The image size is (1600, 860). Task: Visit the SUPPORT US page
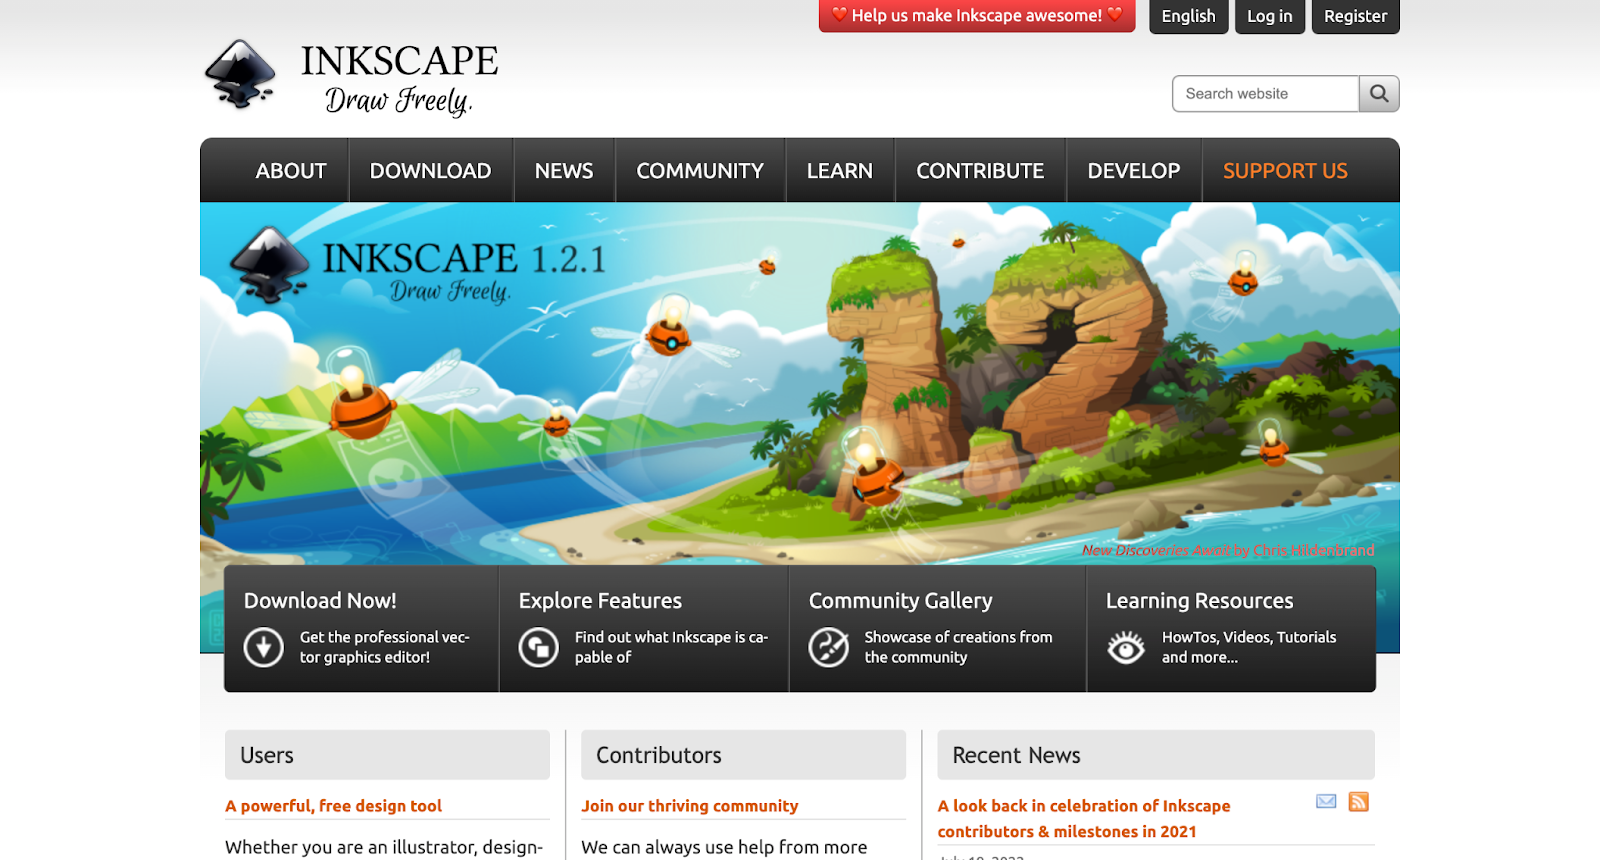[1285, 171]
